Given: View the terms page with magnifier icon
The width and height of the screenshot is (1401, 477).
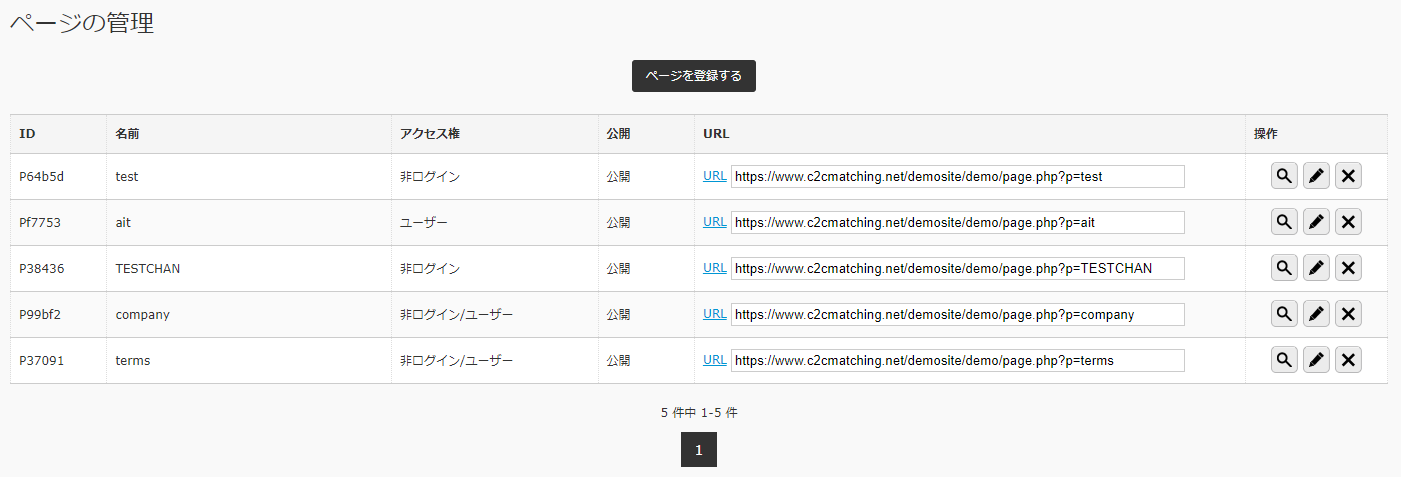Looking at the screenshot, I should pyautogui.click(x=1284, y=360).
